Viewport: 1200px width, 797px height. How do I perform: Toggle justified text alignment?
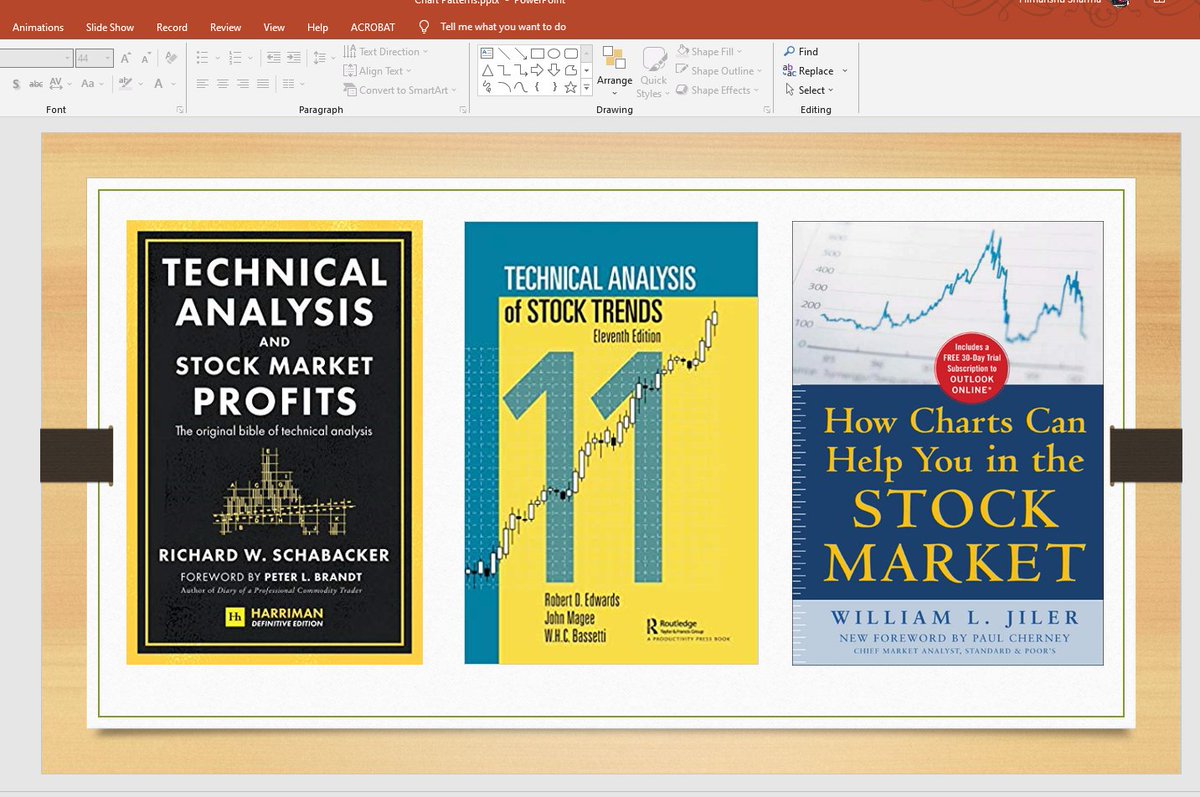[263, 84]
